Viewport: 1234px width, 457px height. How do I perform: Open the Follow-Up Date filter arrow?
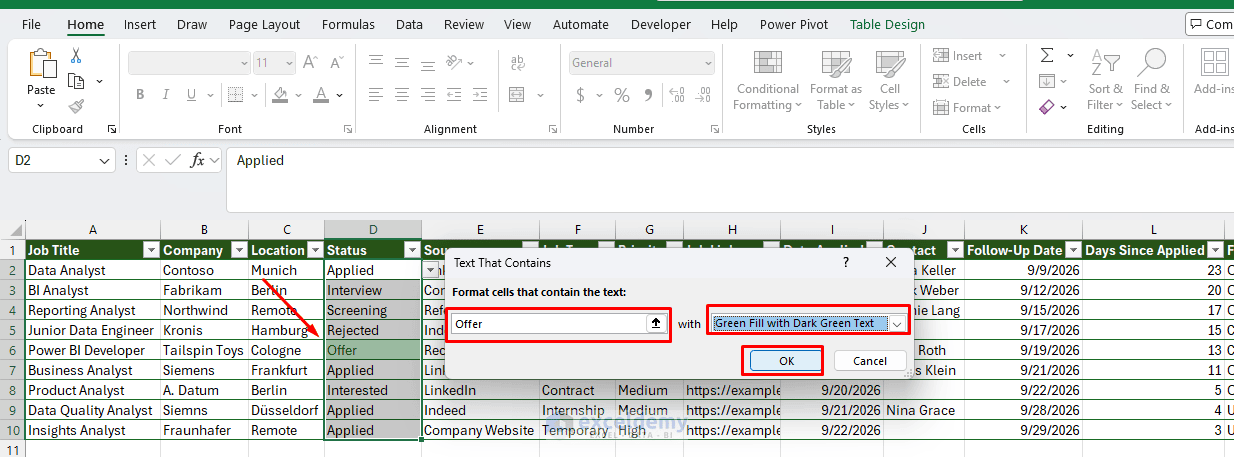1072,250
